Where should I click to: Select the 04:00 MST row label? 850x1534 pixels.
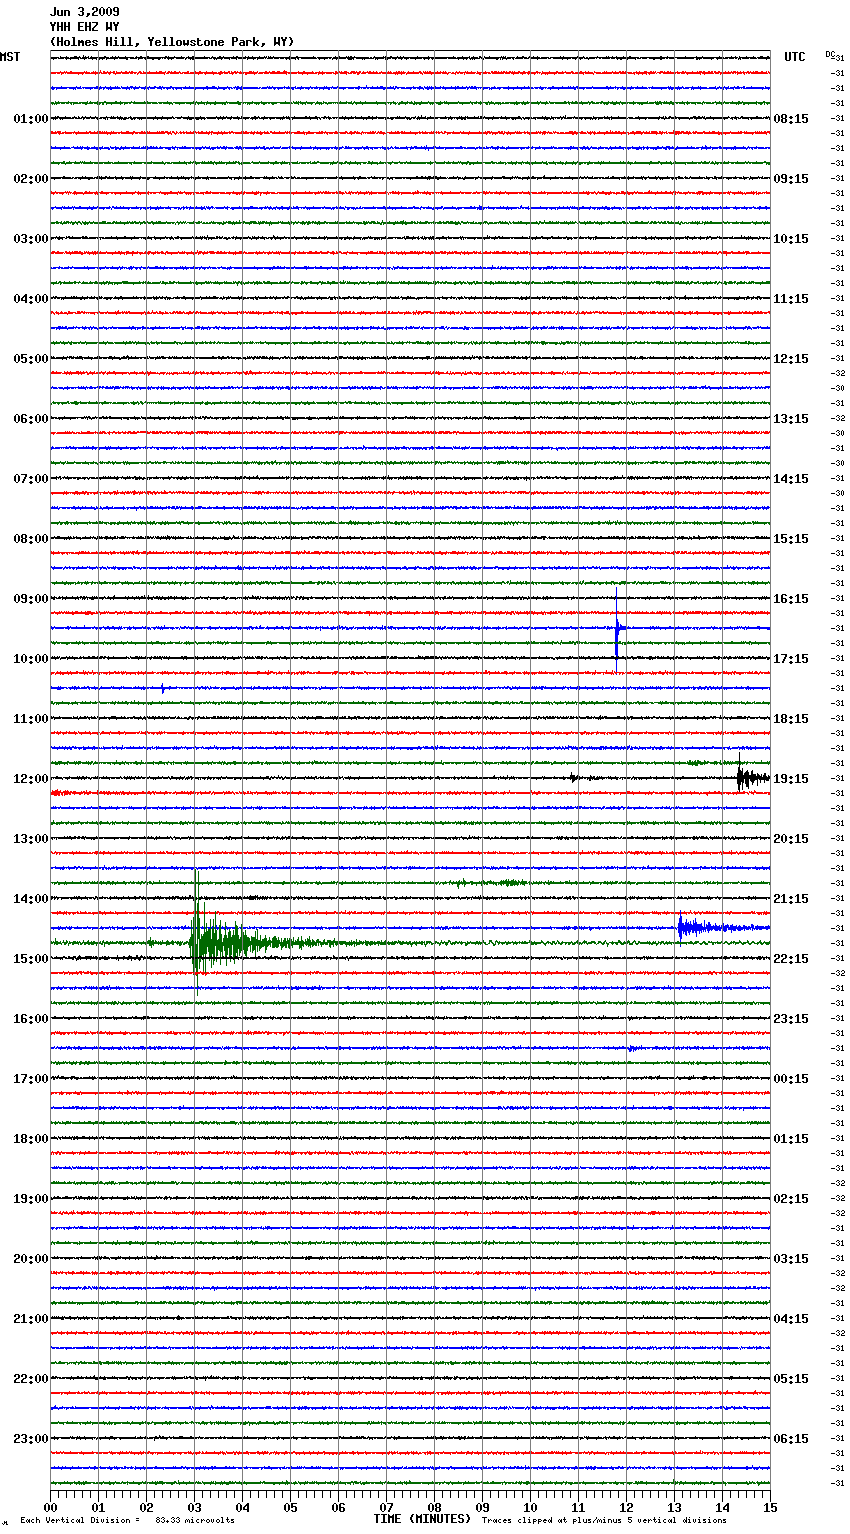(x=31, y=299)
